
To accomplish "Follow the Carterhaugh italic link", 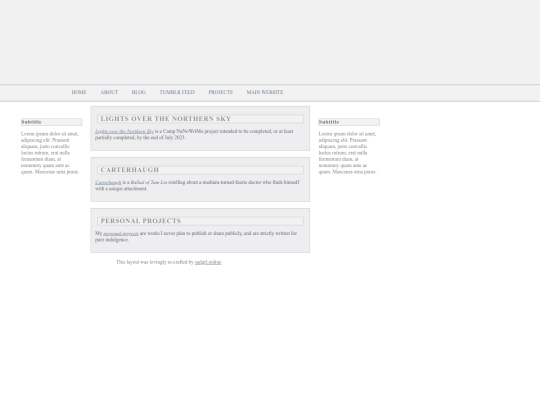I will click(x=108, y=182).
